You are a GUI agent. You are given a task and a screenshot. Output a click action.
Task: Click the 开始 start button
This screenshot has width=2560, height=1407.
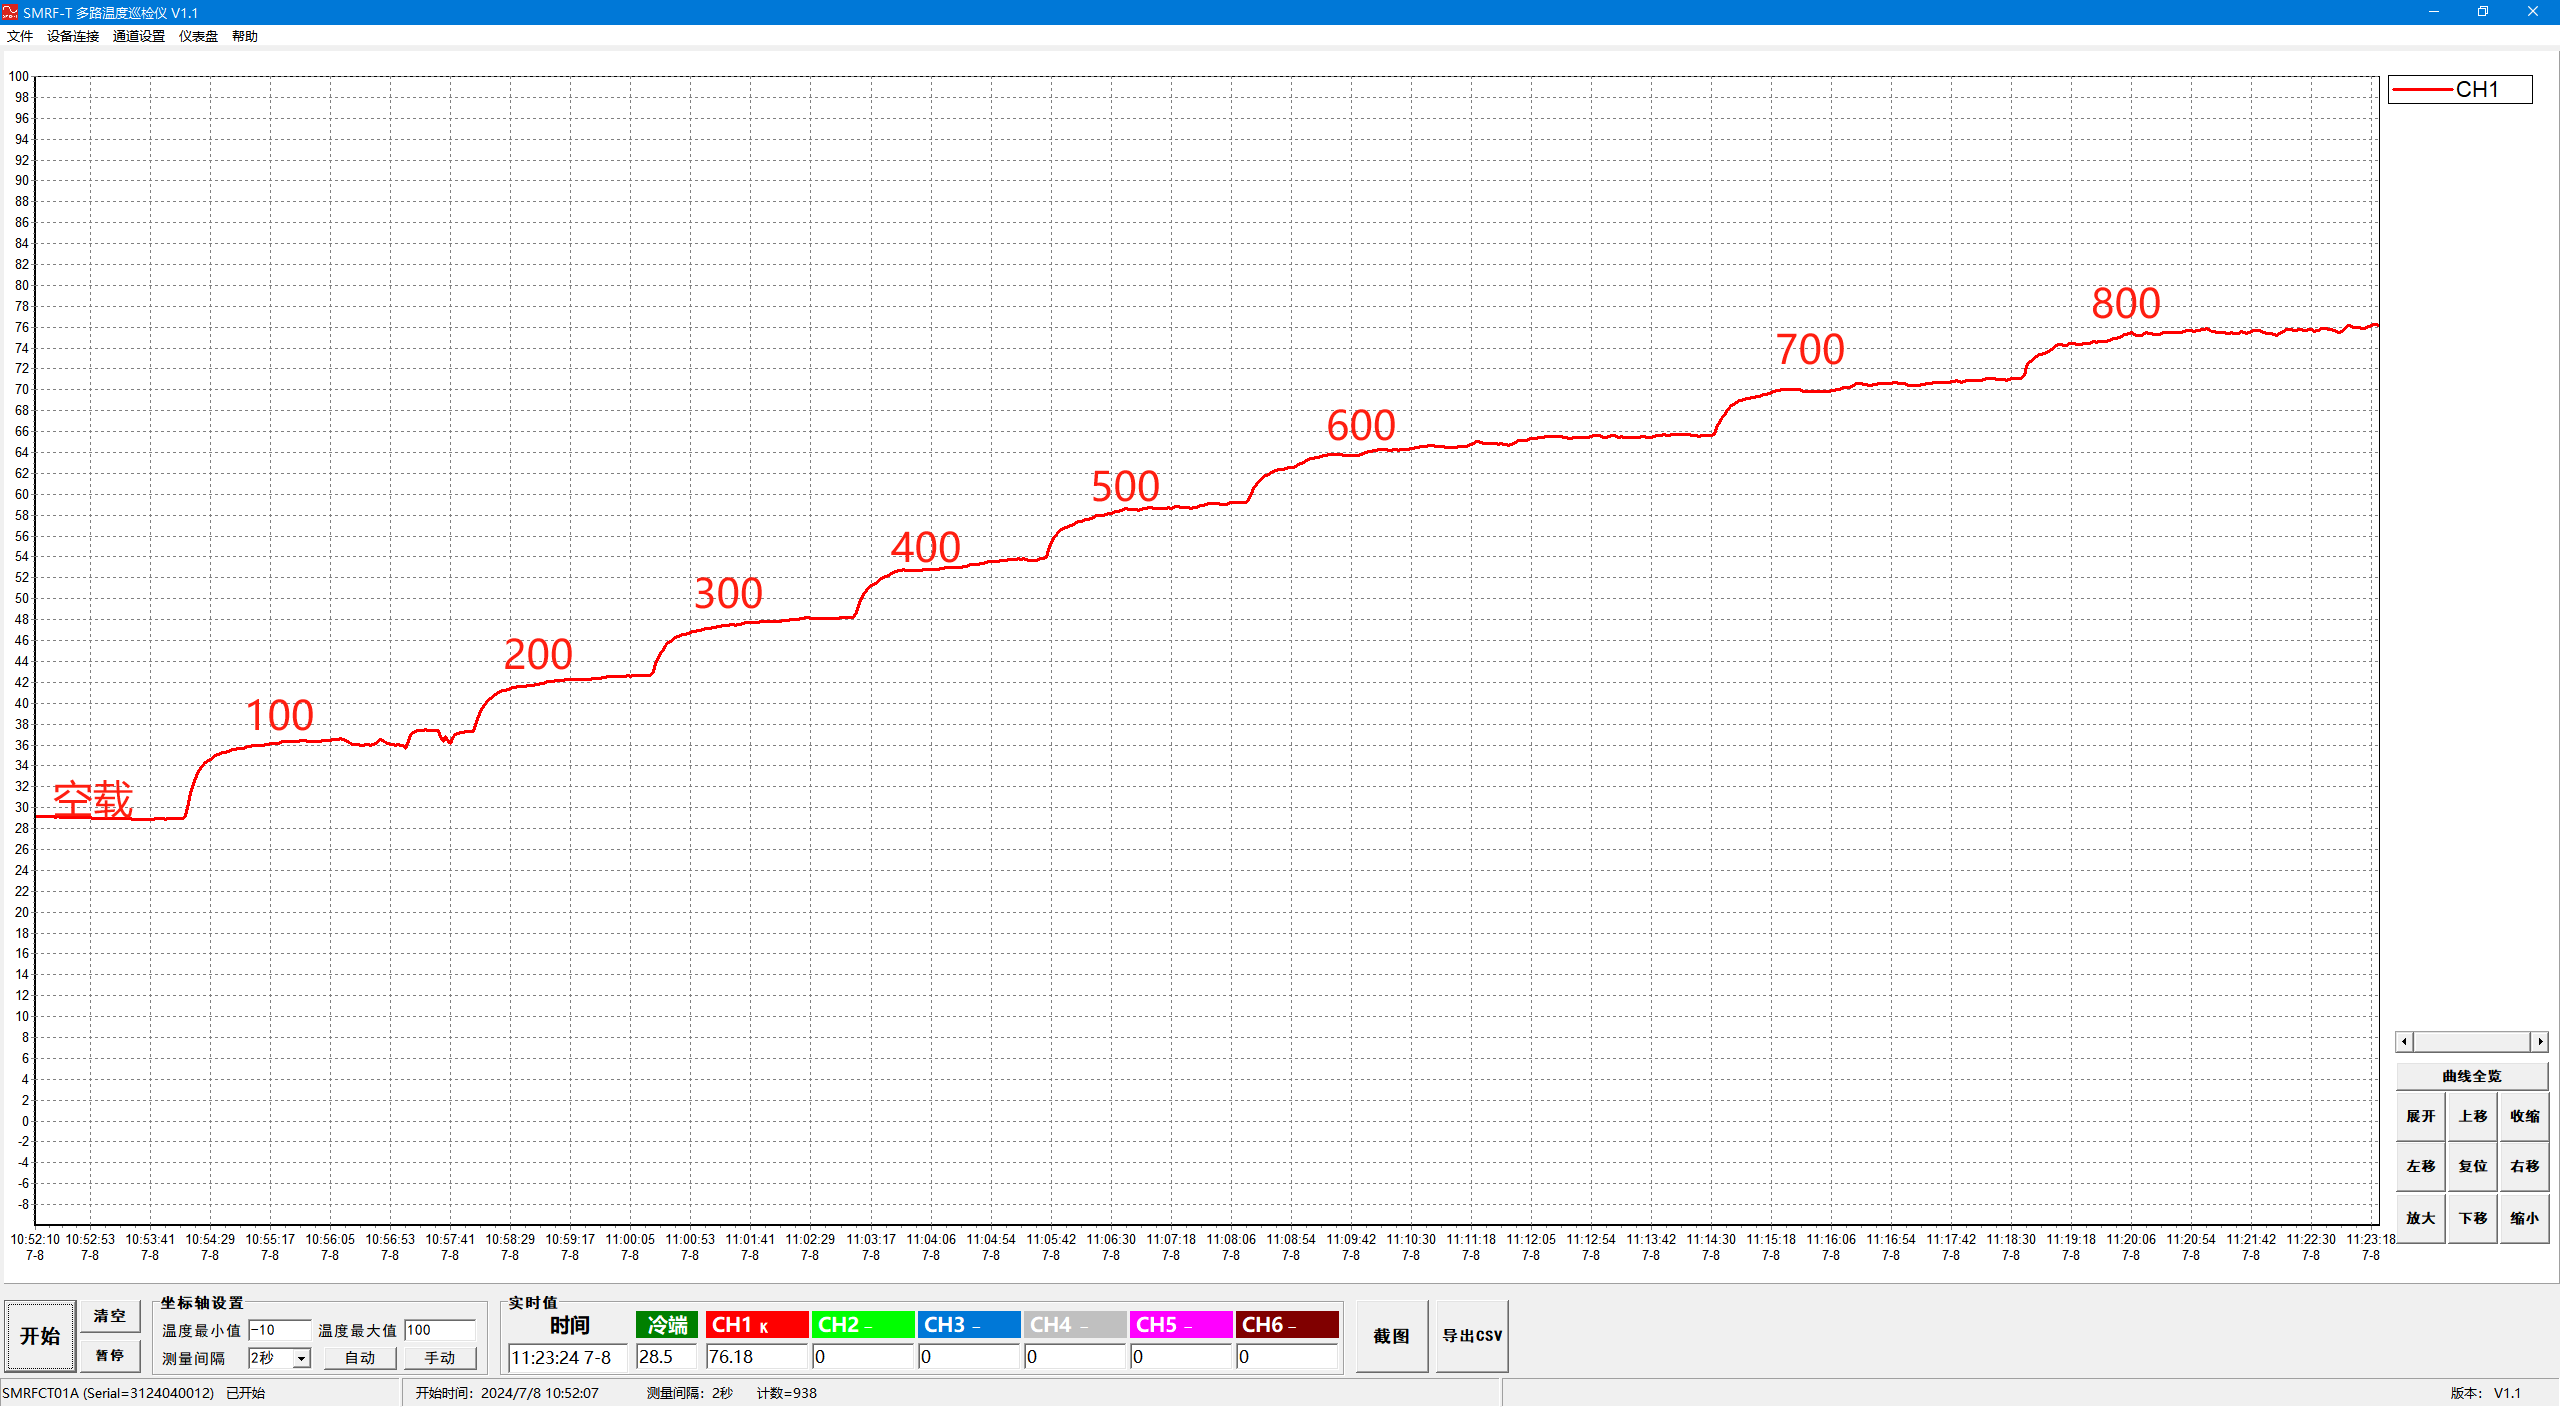click(x=40, y=1336)
